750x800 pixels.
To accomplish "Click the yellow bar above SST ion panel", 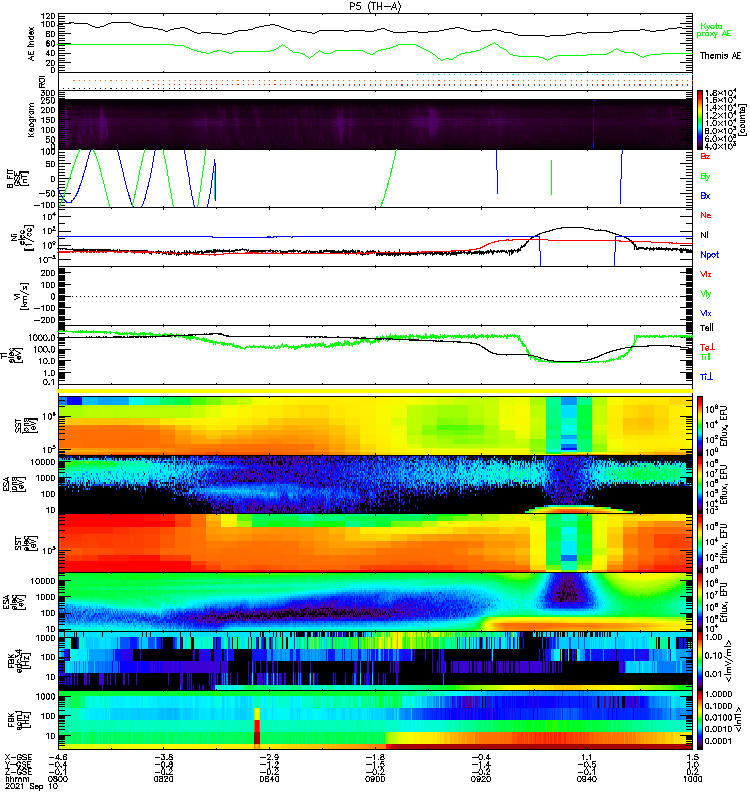I will 375,391.
